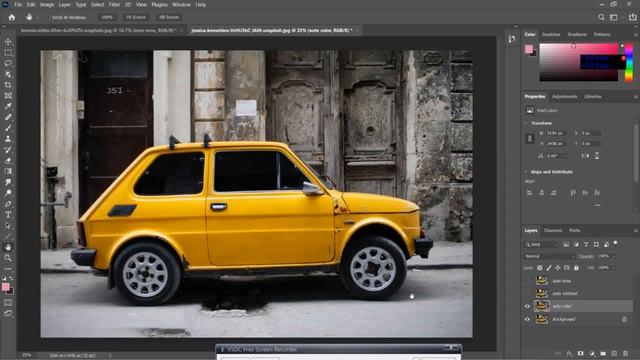Open the Fill value dropdown arrow
The width and height of the screenshot is (640, 360).
tap(614, 268)
